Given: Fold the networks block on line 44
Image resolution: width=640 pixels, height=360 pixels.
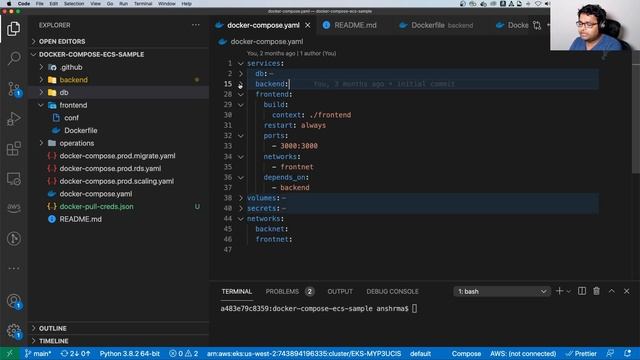Looking at the screenshot, I should [240, 219].
